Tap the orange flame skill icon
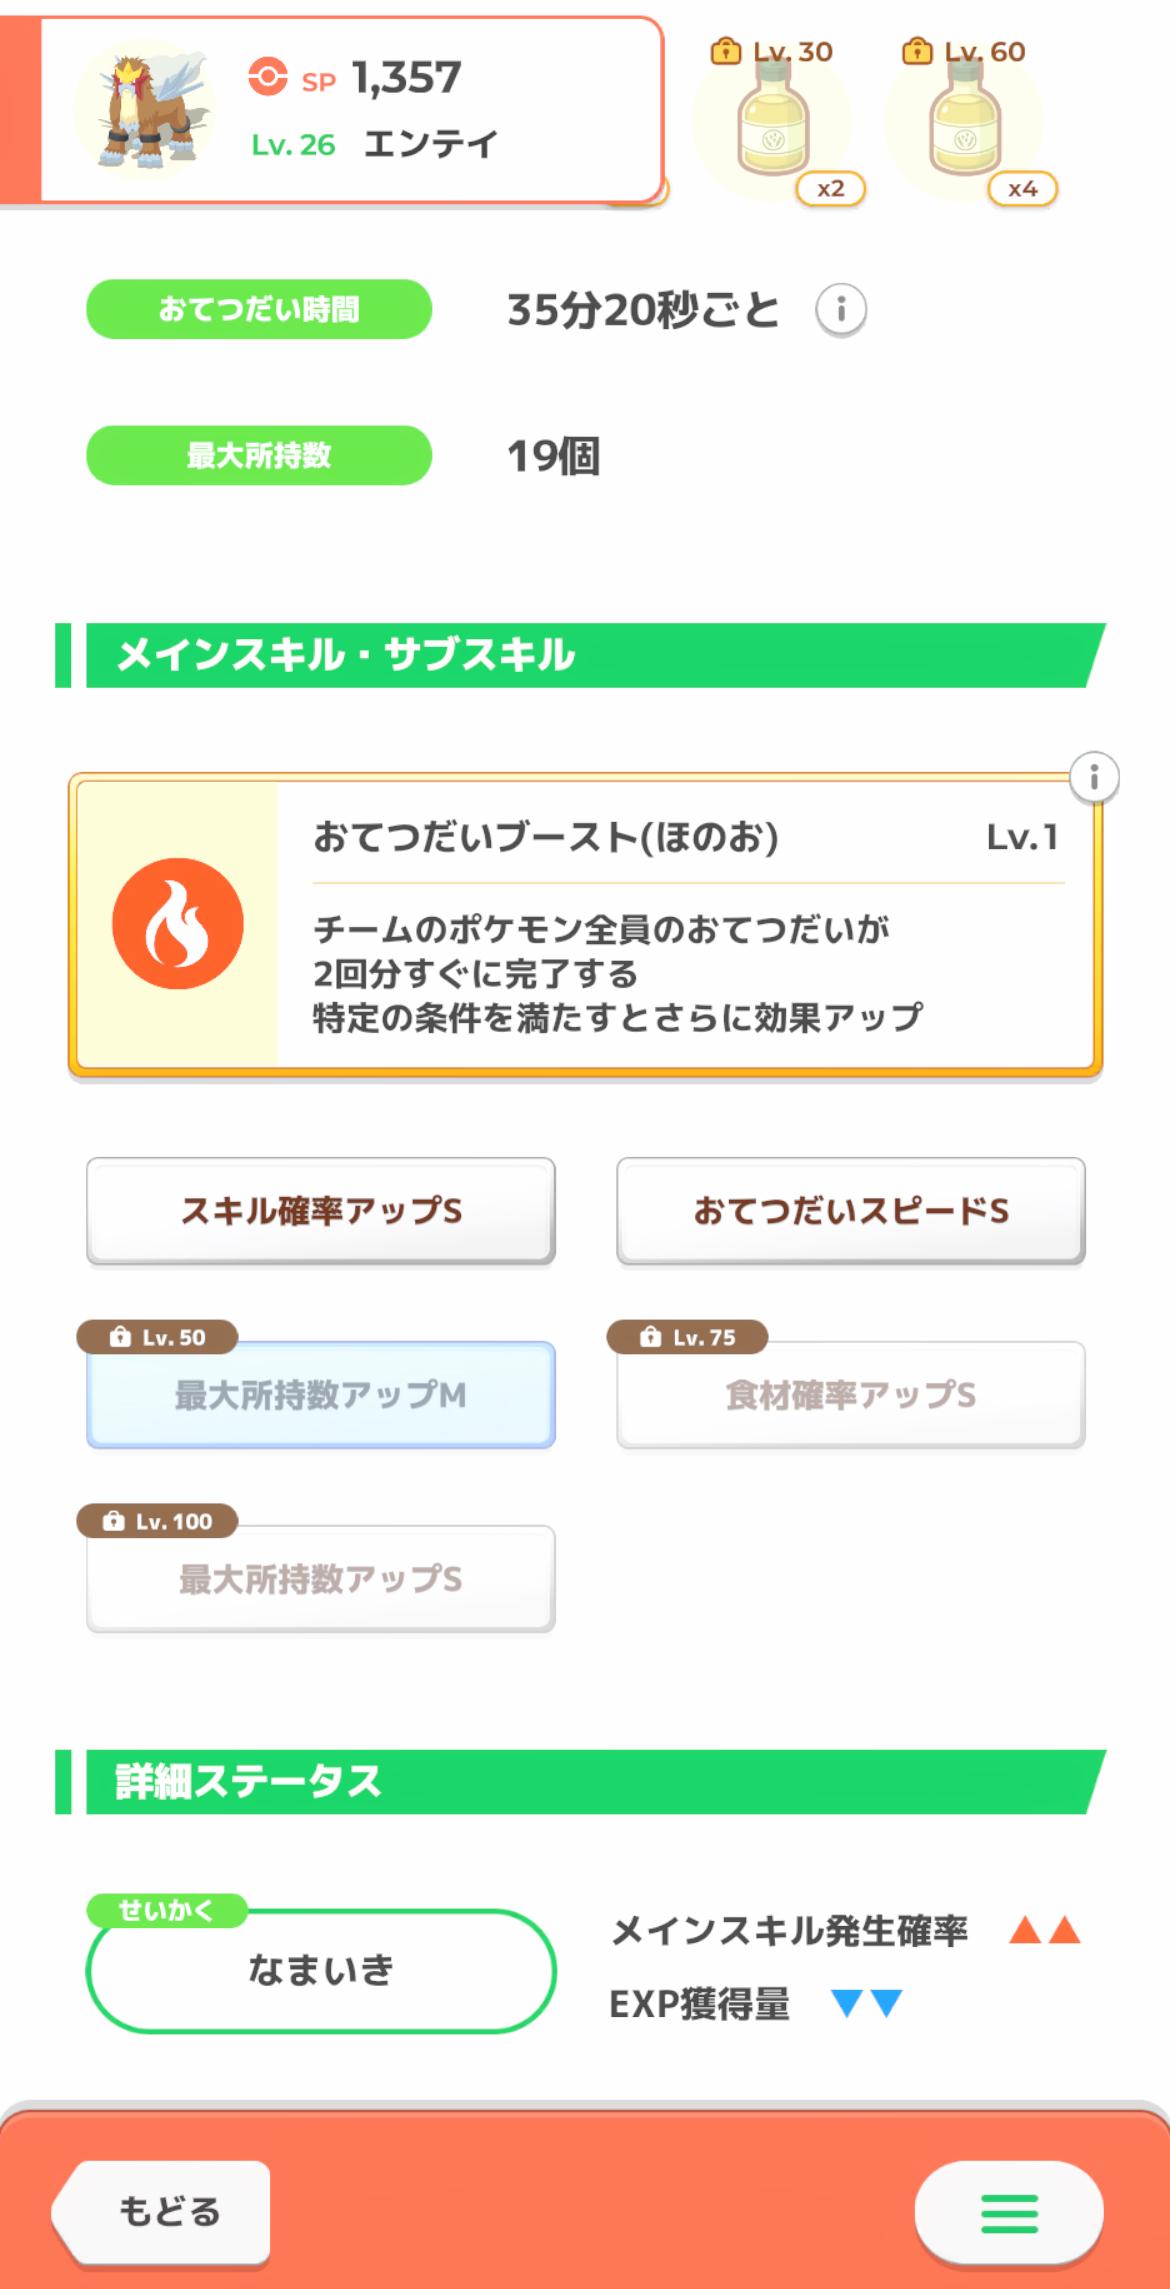1170x2289 pixels. pyautogui.click(x=178, y=923)
